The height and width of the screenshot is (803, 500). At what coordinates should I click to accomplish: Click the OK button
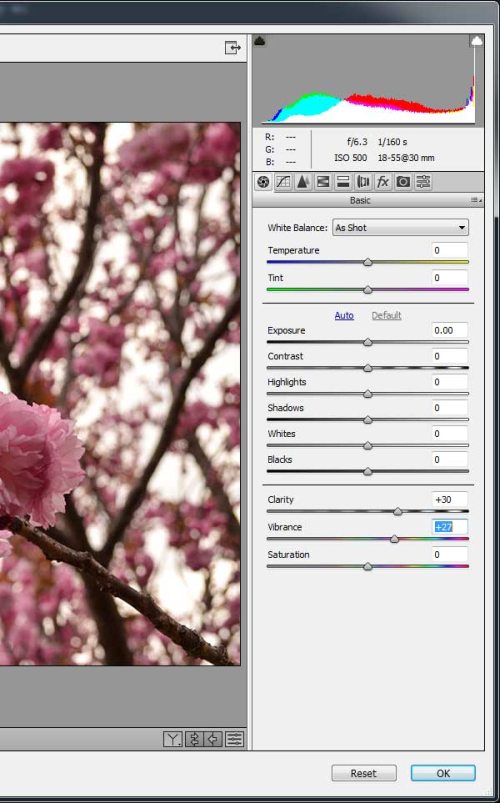[443, 773]
